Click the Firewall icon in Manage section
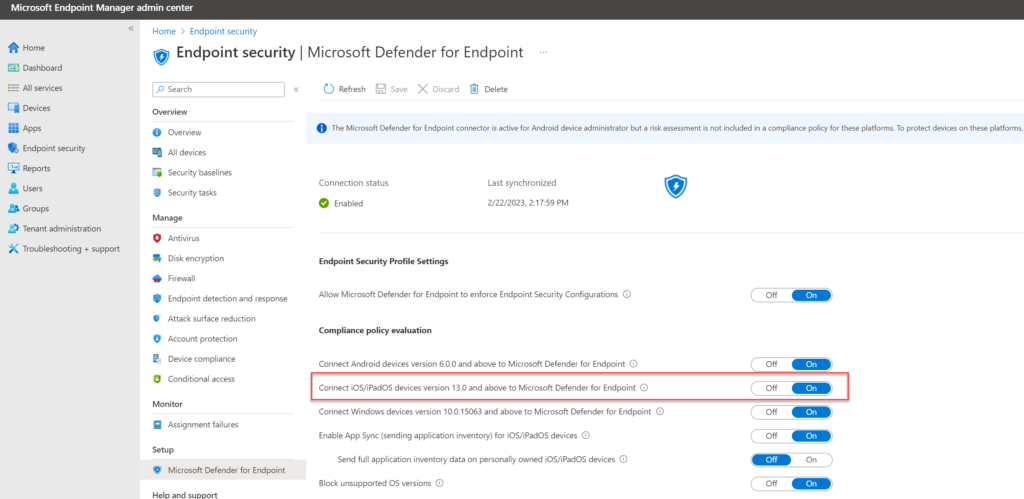The image size is (1024, 499). (x=157, y=278)
